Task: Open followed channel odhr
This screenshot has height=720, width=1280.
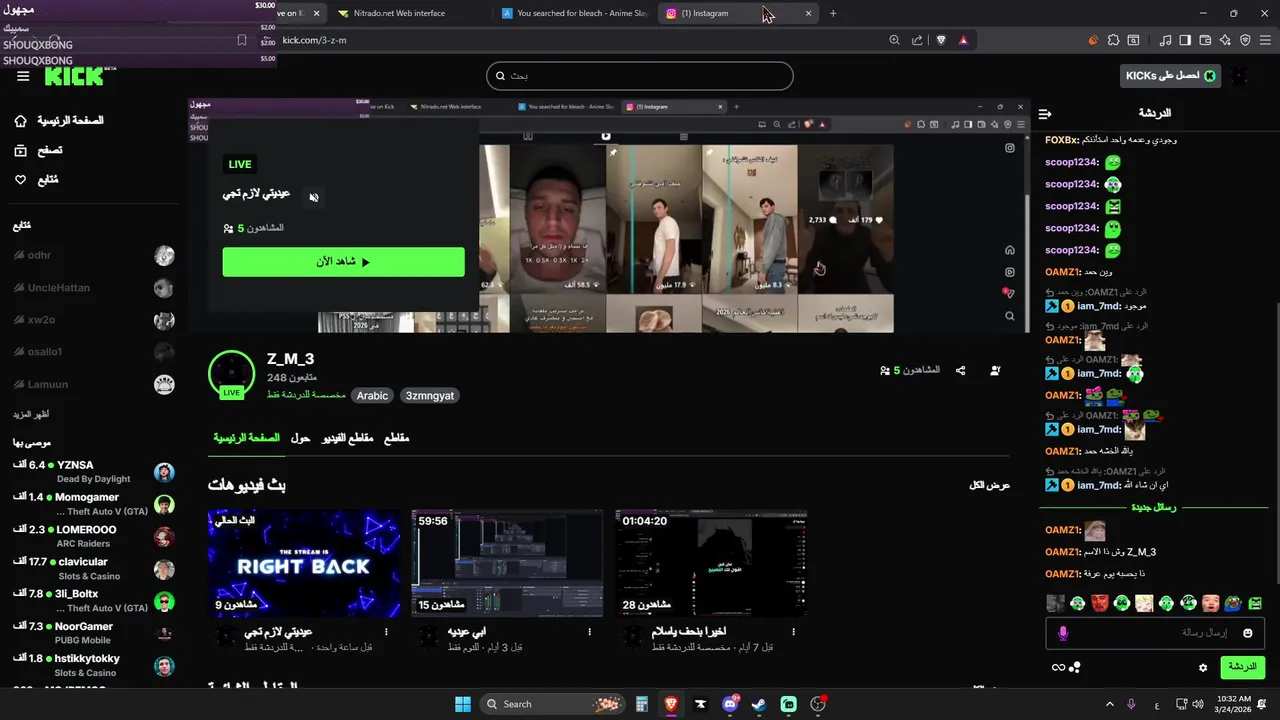Action: tap(94, 256)
